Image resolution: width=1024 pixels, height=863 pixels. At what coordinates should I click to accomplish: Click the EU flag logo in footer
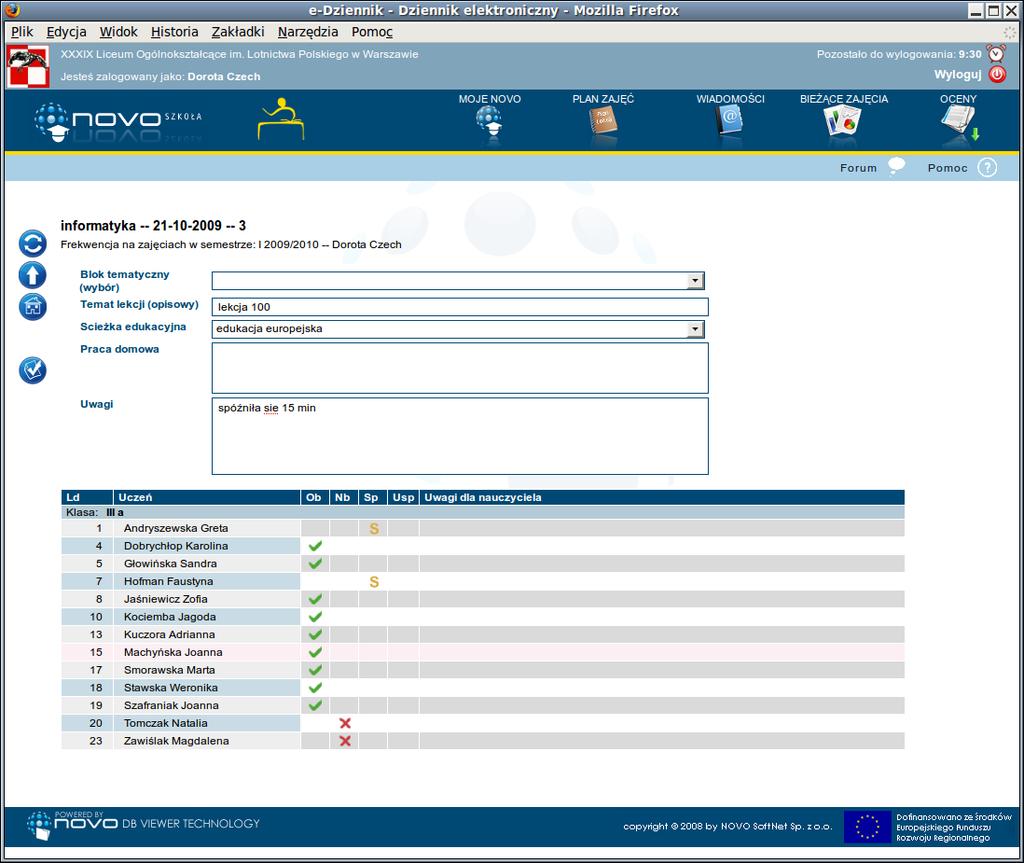(867, 826)
